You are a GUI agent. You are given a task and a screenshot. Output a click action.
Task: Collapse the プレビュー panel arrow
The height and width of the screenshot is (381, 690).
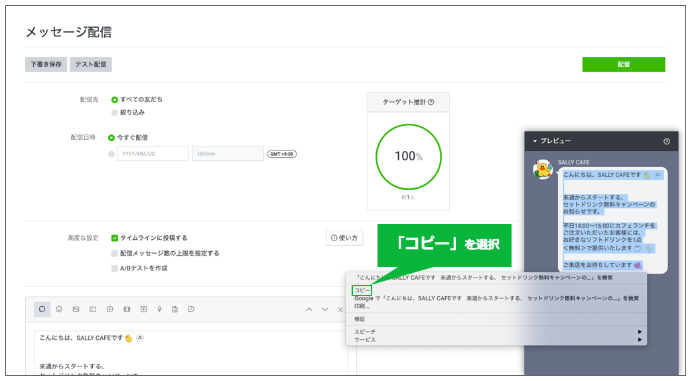pyautogui.click(x=535, y=141)
